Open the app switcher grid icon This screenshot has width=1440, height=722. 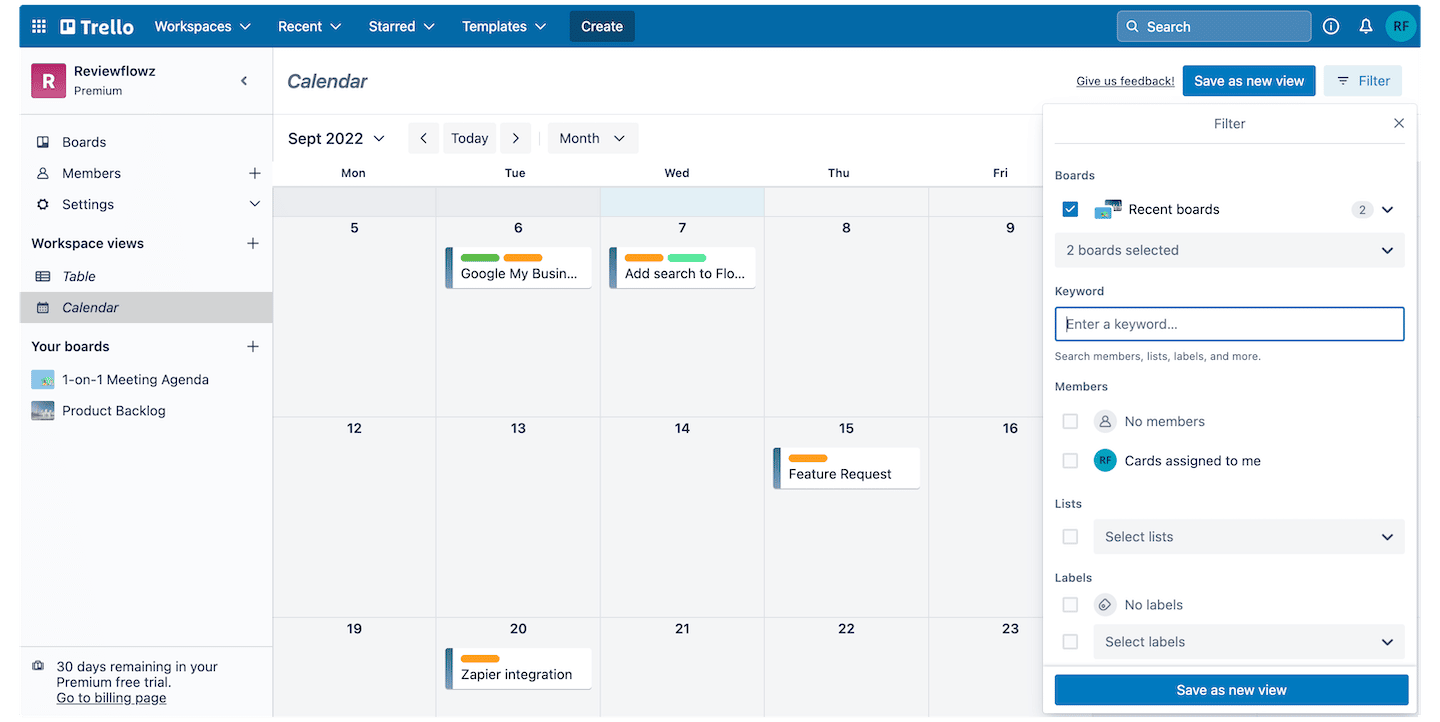click(39, 27)
